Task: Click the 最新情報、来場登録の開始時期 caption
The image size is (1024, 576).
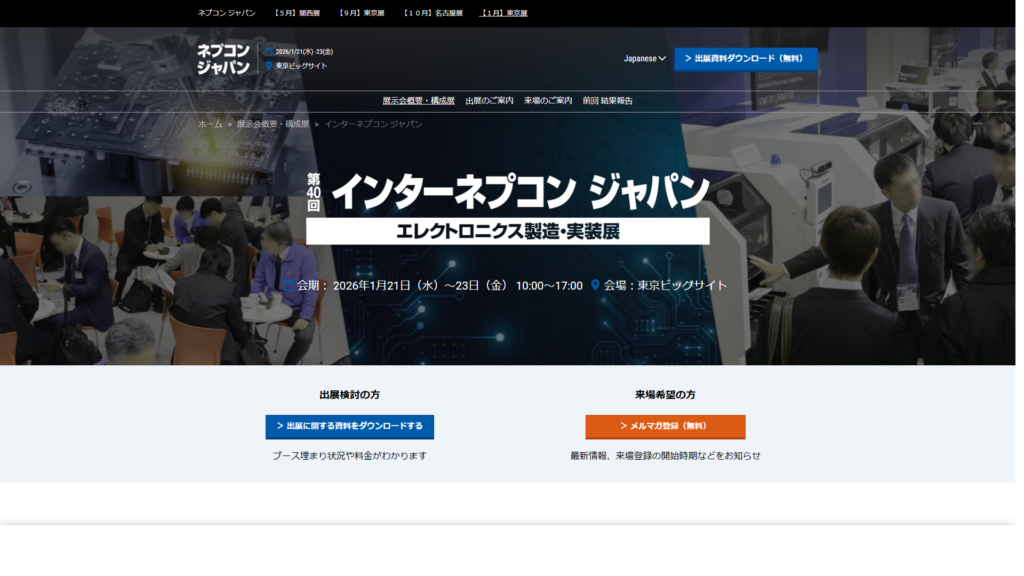Action: click(x=665, y=456)
